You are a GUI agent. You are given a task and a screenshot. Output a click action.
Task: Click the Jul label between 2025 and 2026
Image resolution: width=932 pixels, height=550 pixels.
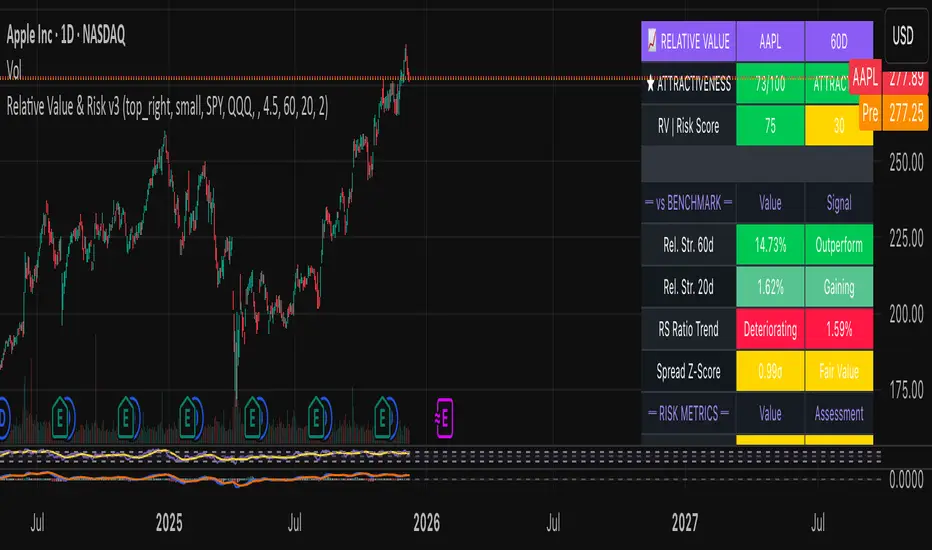pos(294,523)
